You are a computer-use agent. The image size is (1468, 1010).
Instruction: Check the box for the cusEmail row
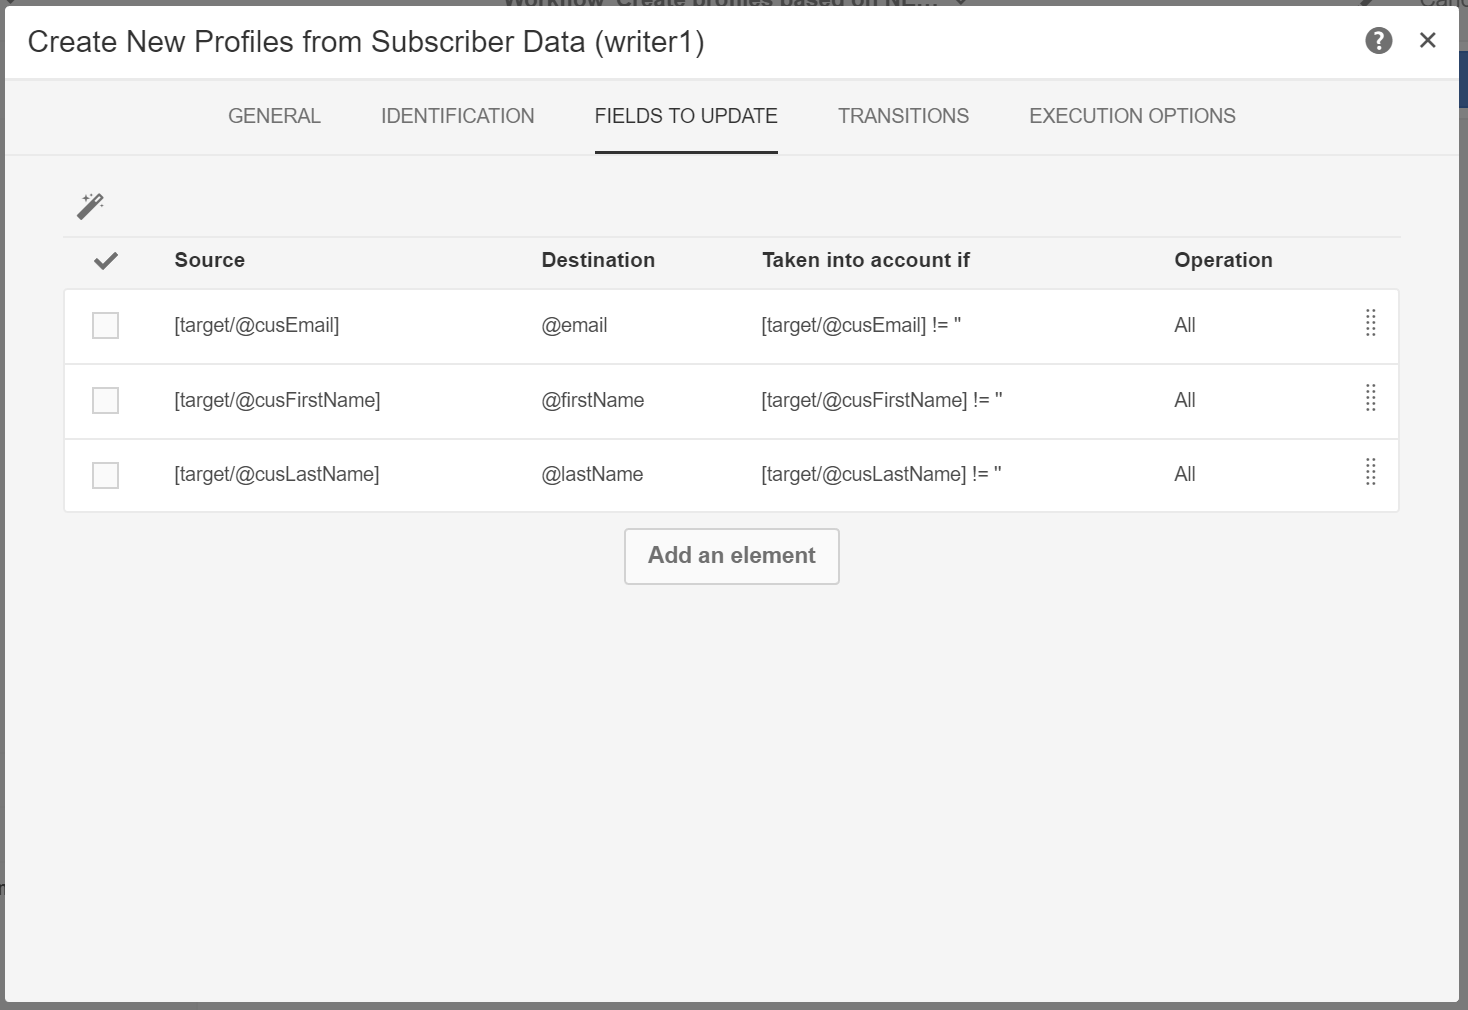[x=105, y=326]
